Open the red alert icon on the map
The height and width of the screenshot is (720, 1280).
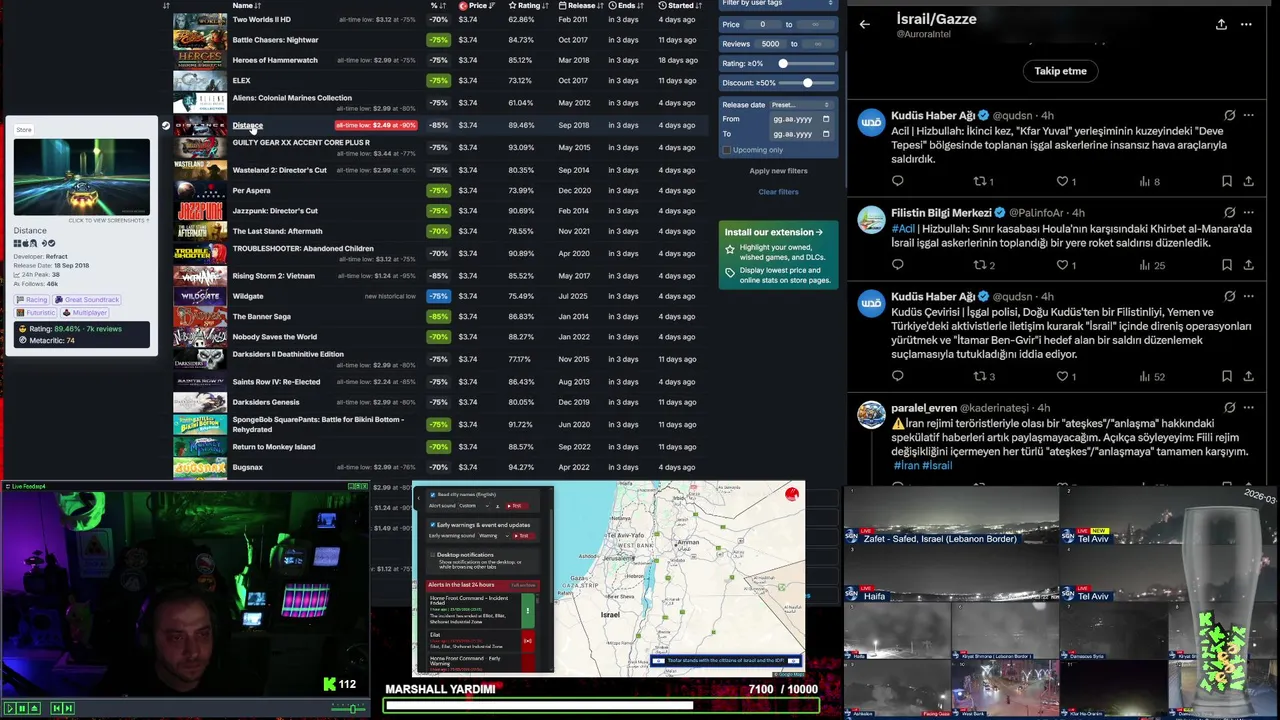(x=792, y=494)
